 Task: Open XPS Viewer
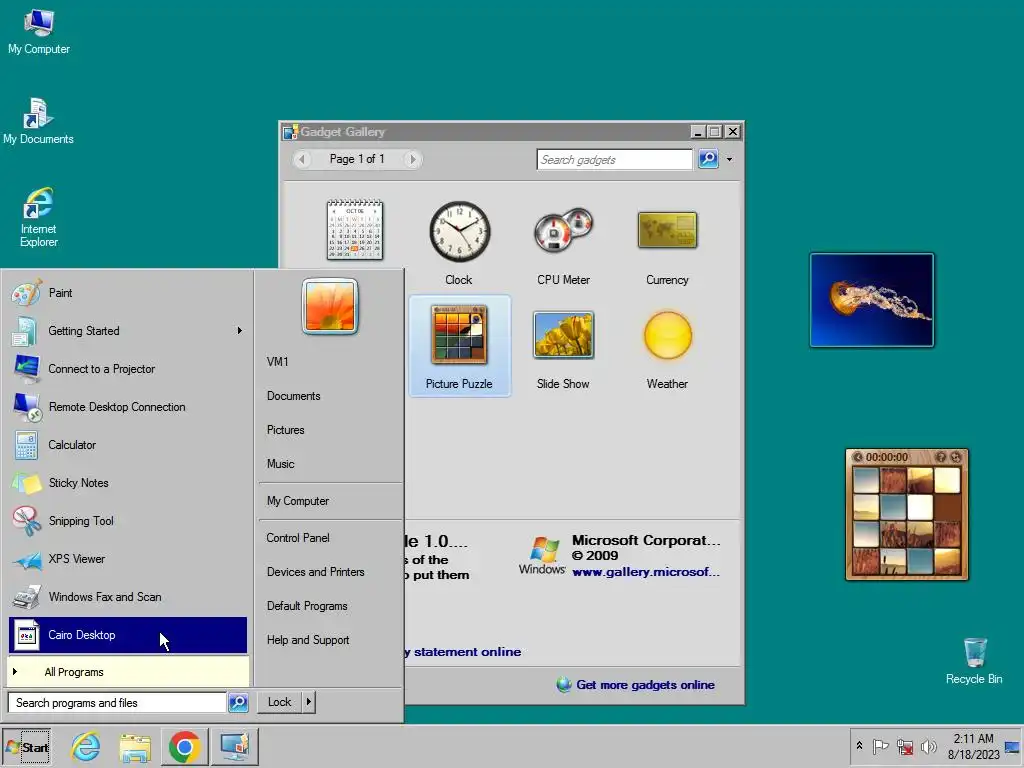tap(128, 559)
